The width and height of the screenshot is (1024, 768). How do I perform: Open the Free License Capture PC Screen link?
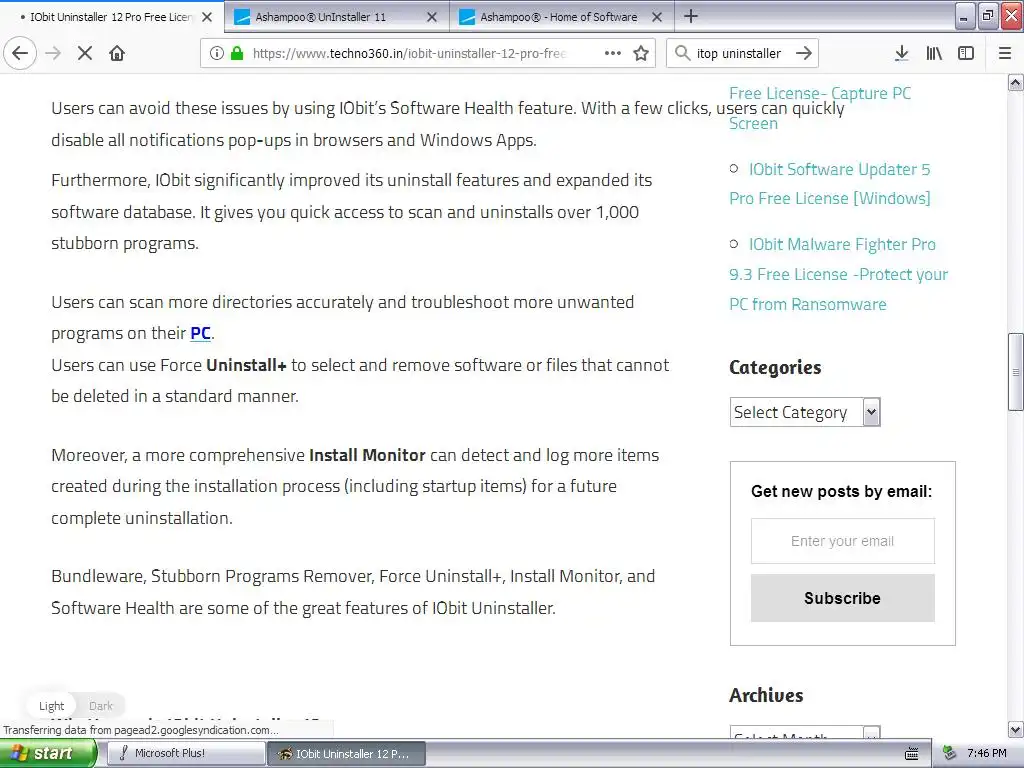point(820,108)
